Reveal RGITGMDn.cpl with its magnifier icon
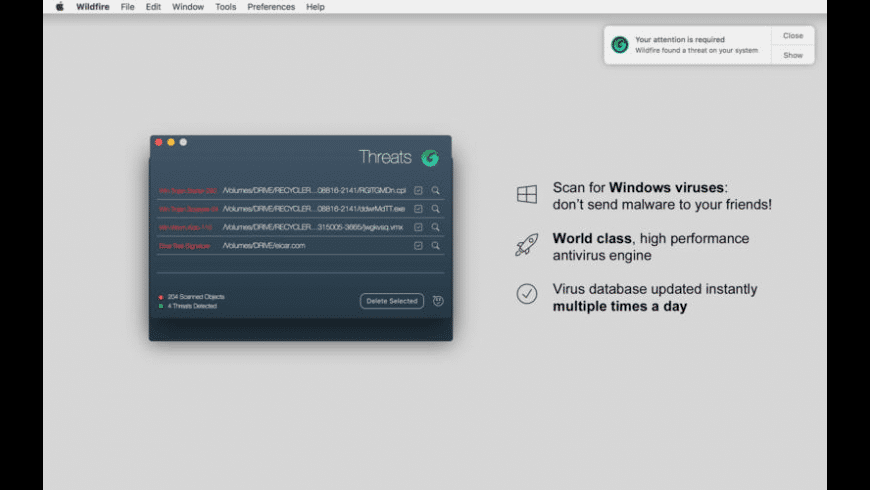The height and width of the screenshot is (490, 870). [x=436, y=190]
